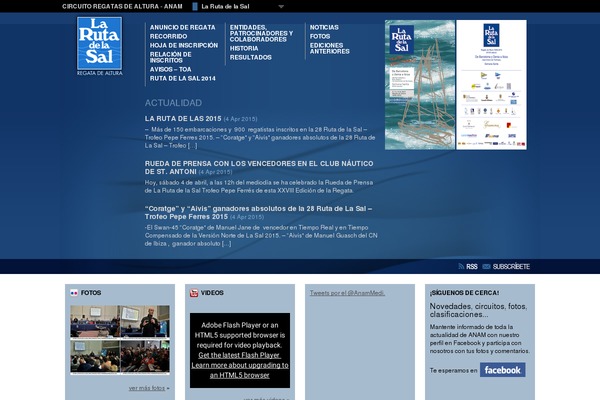
Task: Open AVISOS – TOA
Action: [x=170, y=69]
